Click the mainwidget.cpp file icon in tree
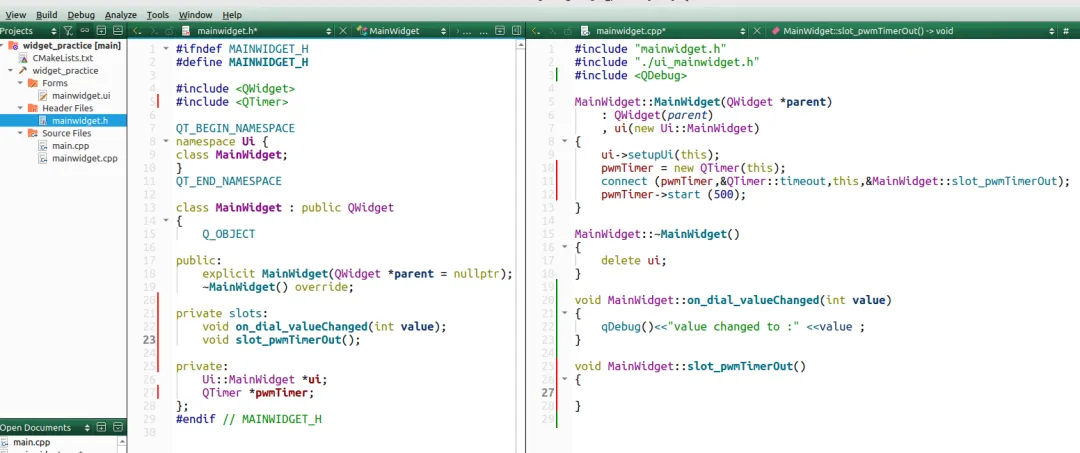 click(x=43, y=158)
